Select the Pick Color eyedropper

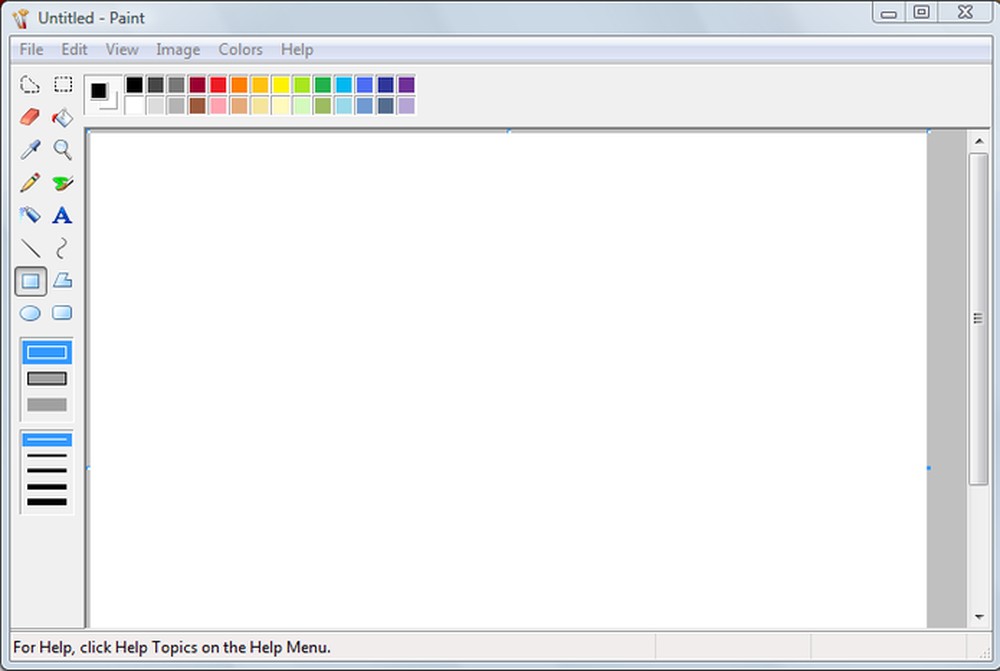[30, 150]
